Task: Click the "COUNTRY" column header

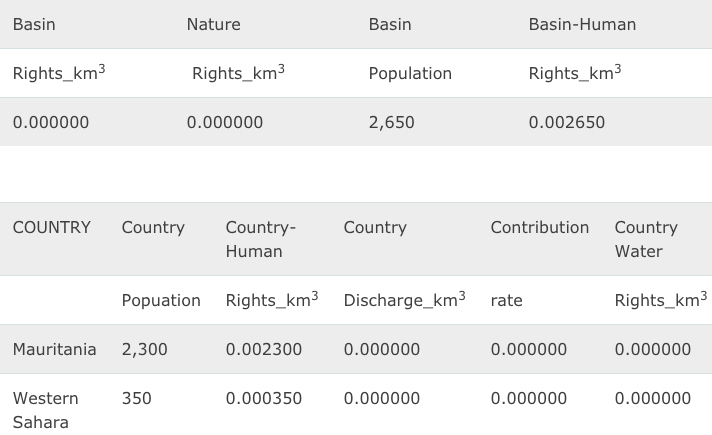Action: point(51,227)
